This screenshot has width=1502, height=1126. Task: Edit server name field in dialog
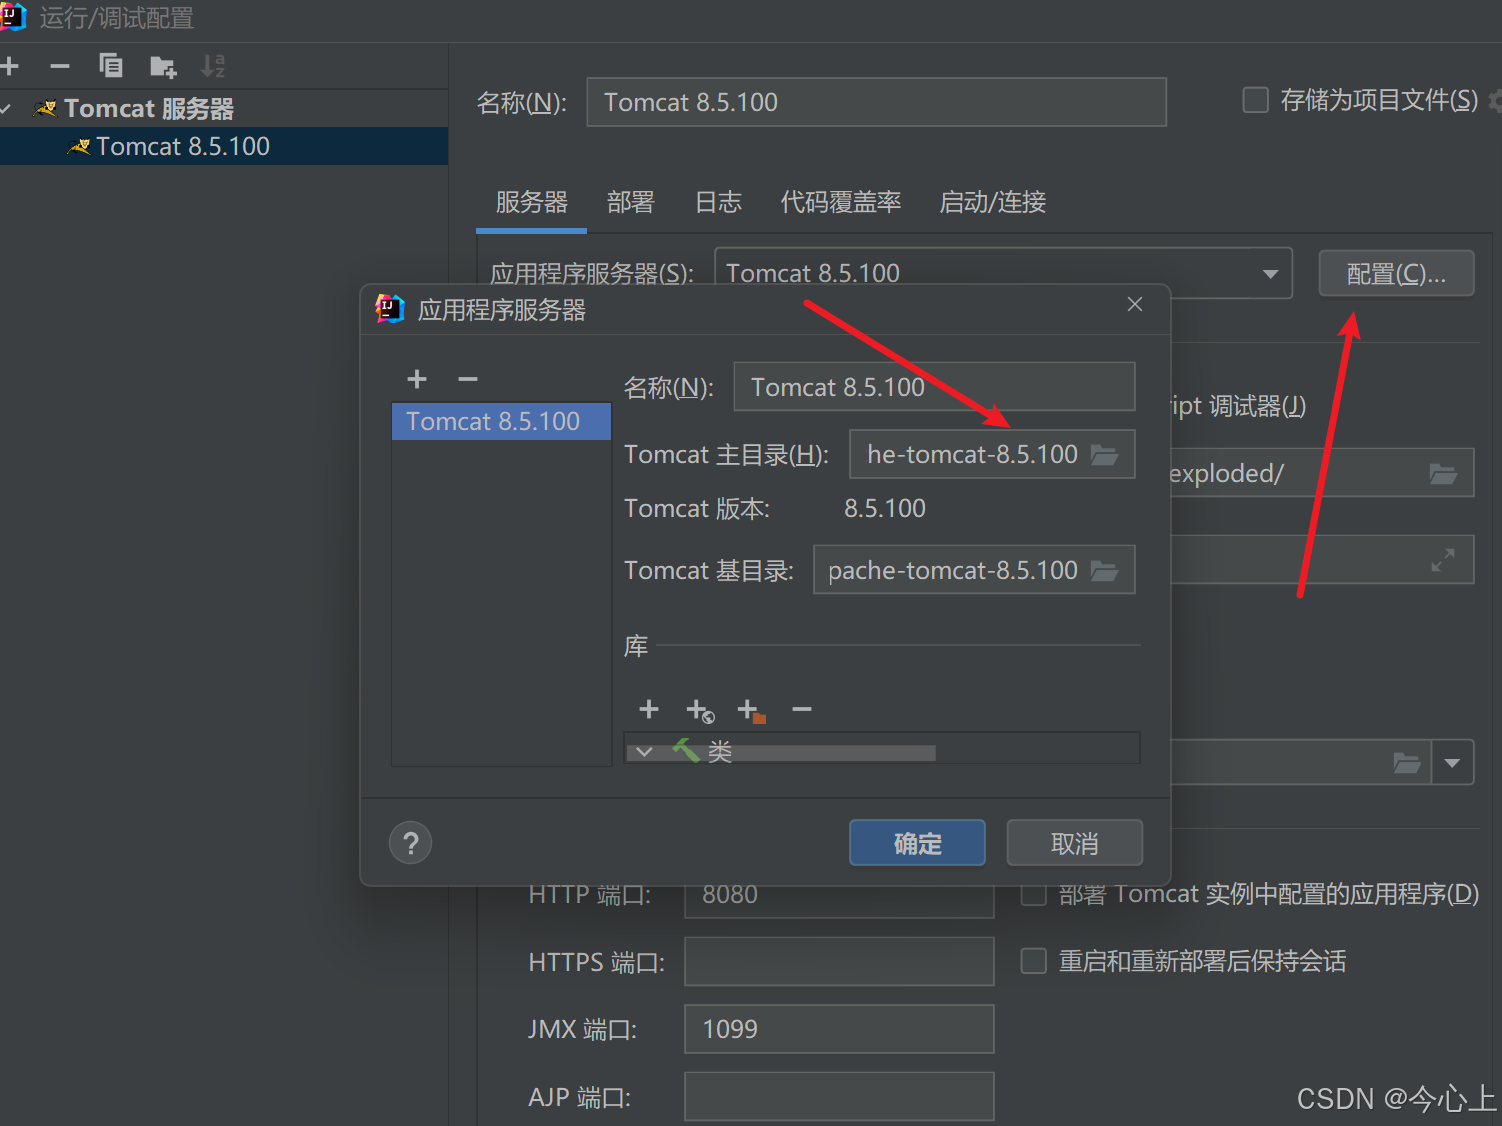click(934, 387)
